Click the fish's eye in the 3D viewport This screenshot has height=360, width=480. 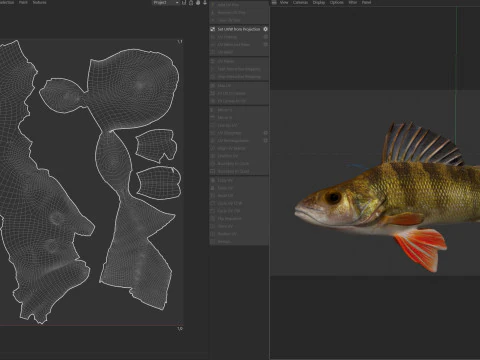point(333,197)
